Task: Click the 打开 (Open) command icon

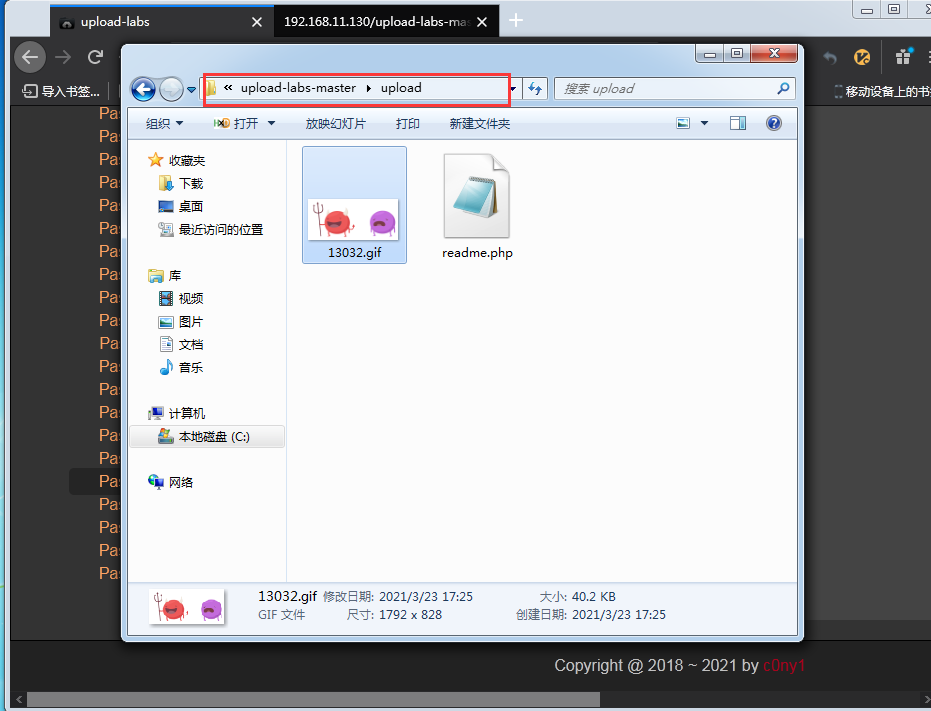Action: (x=224, y=122)
